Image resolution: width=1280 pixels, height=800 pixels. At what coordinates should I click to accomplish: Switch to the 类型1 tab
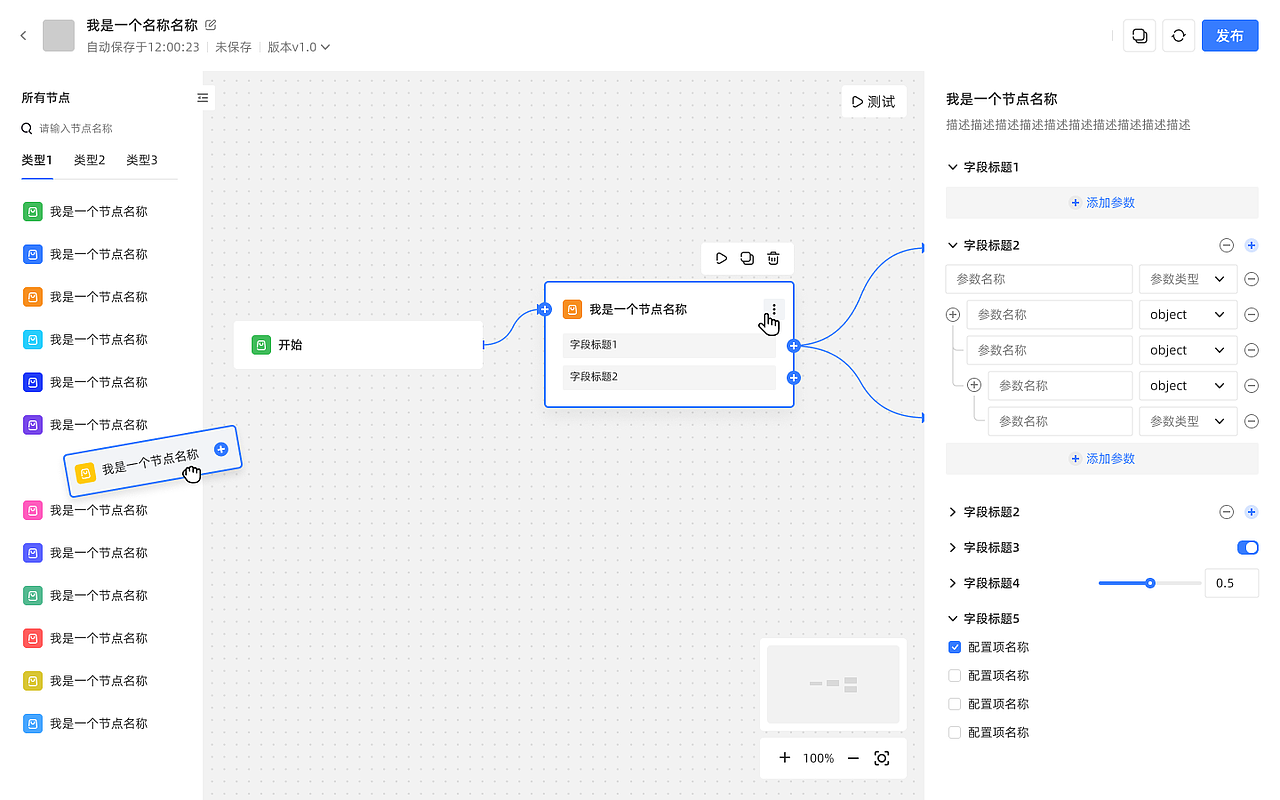tap(37, 160)
